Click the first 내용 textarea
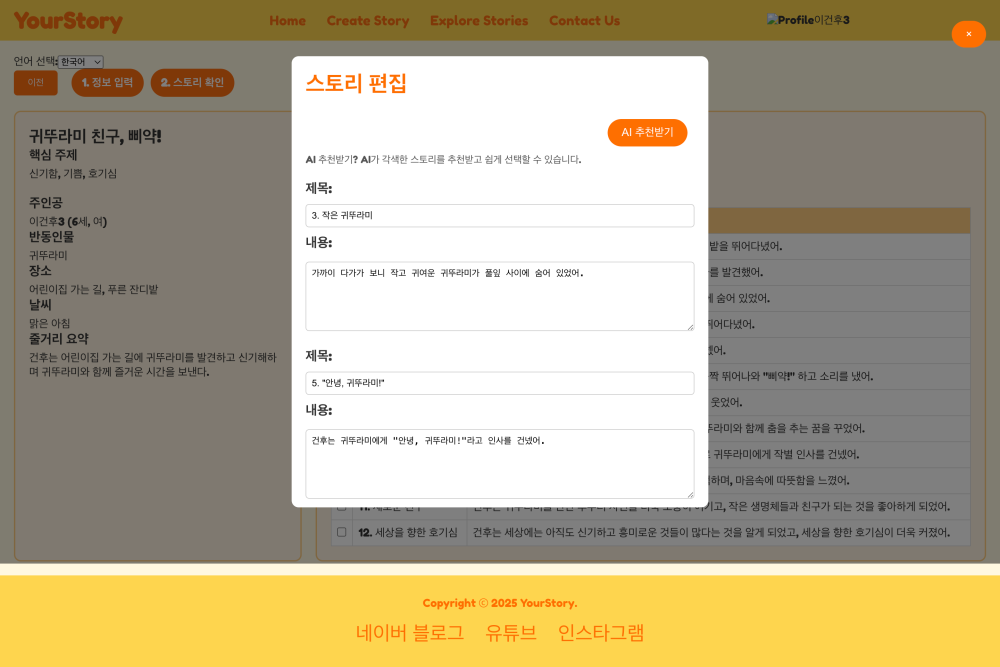 [499, 296]
